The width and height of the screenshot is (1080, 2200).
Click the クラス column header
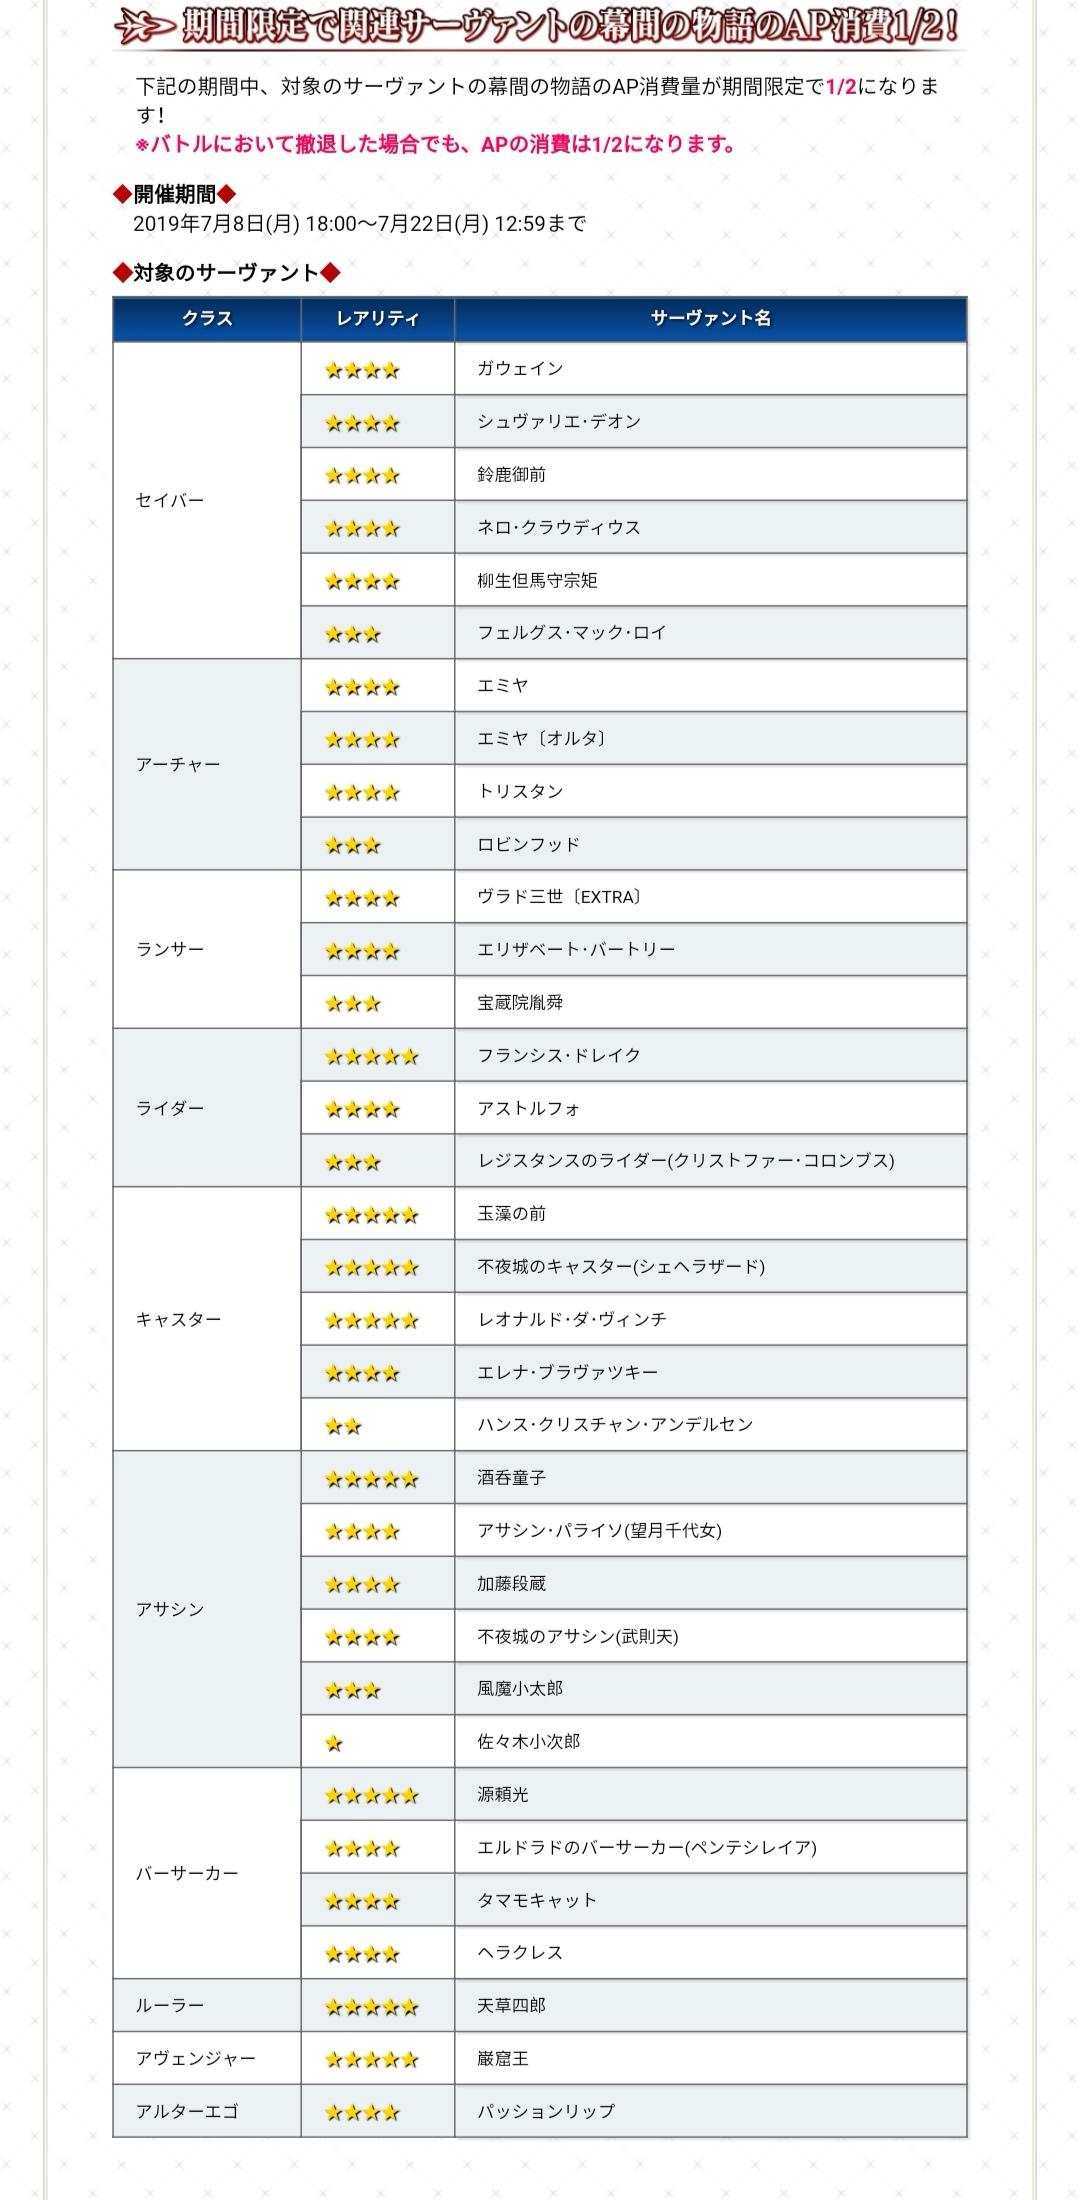coord(207,319)
